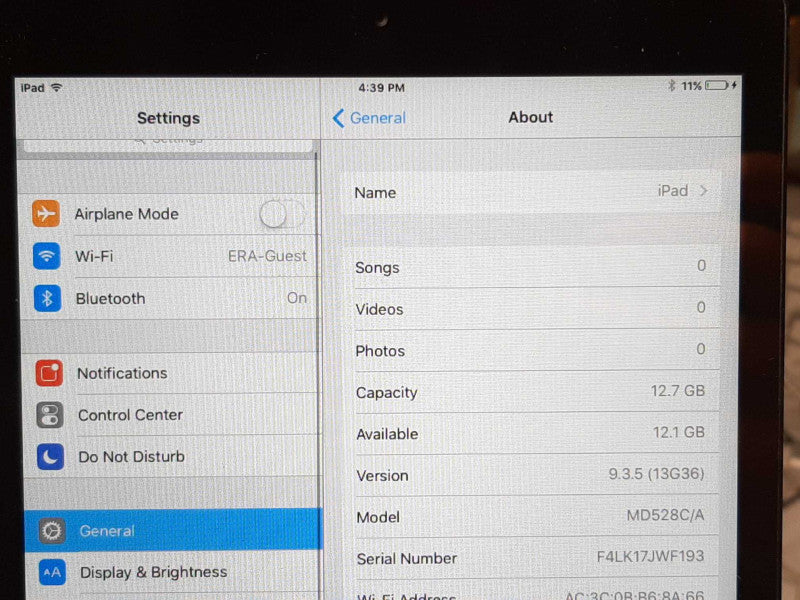Tap the device name value iPad
The image size is (800, 600).
click(x=672, y=191)
